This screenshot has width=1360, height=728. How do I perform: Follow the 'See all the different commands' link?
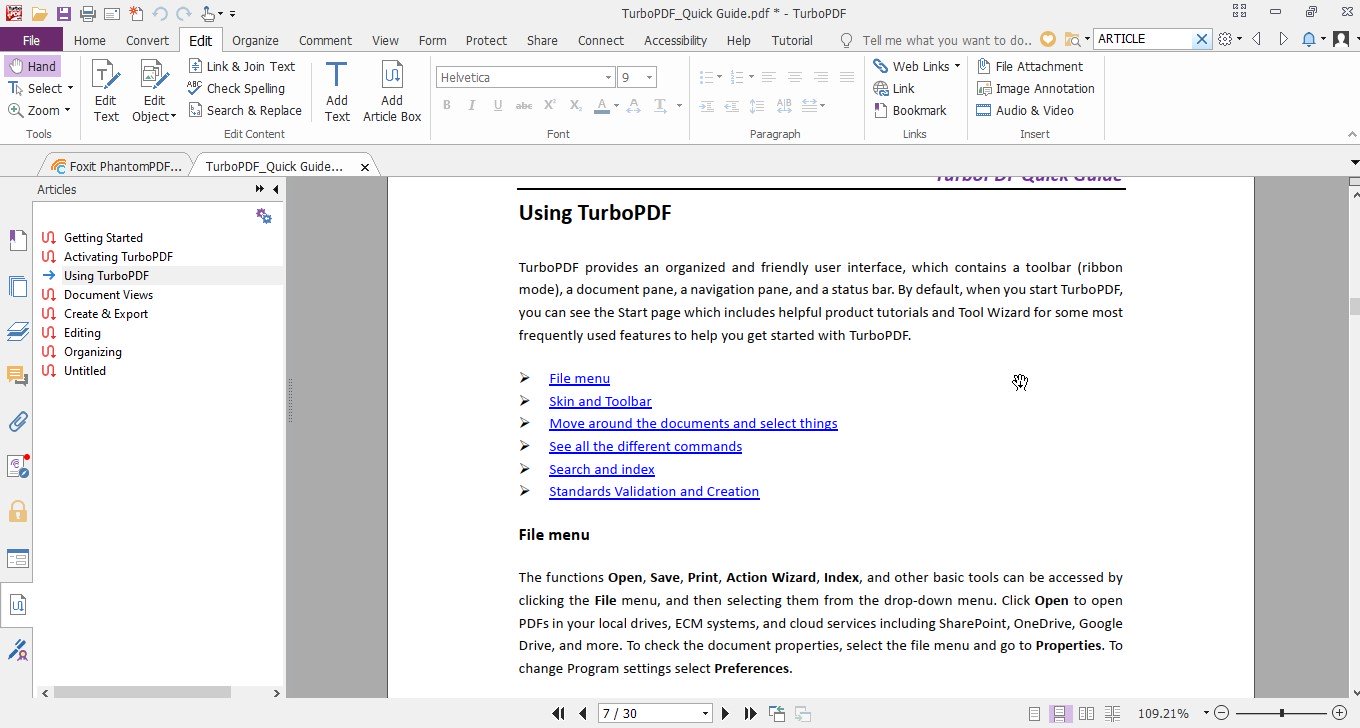tap(645, 446)
